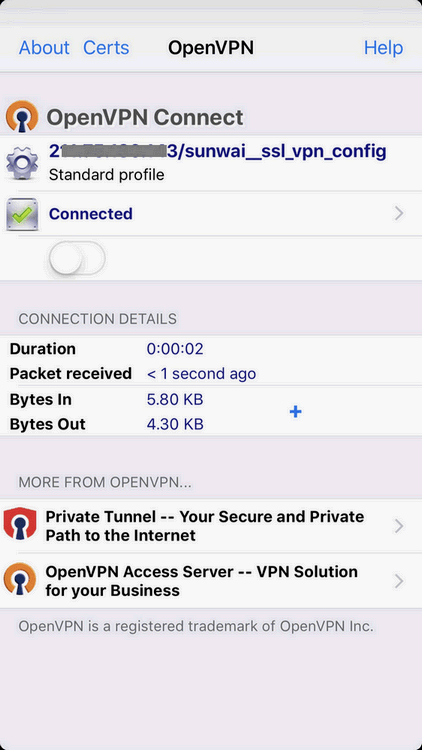Screen dimensions: 422x750
Task: Open the Private Tunnel row chevron
Action: (x=399, y=526)
